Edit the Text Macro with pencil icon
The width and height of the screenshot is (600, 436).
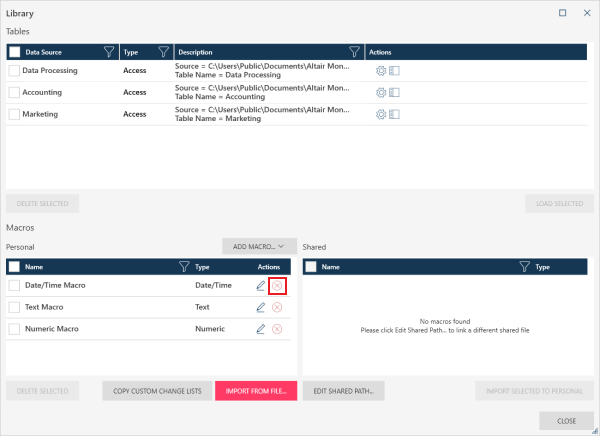[261, 308]
